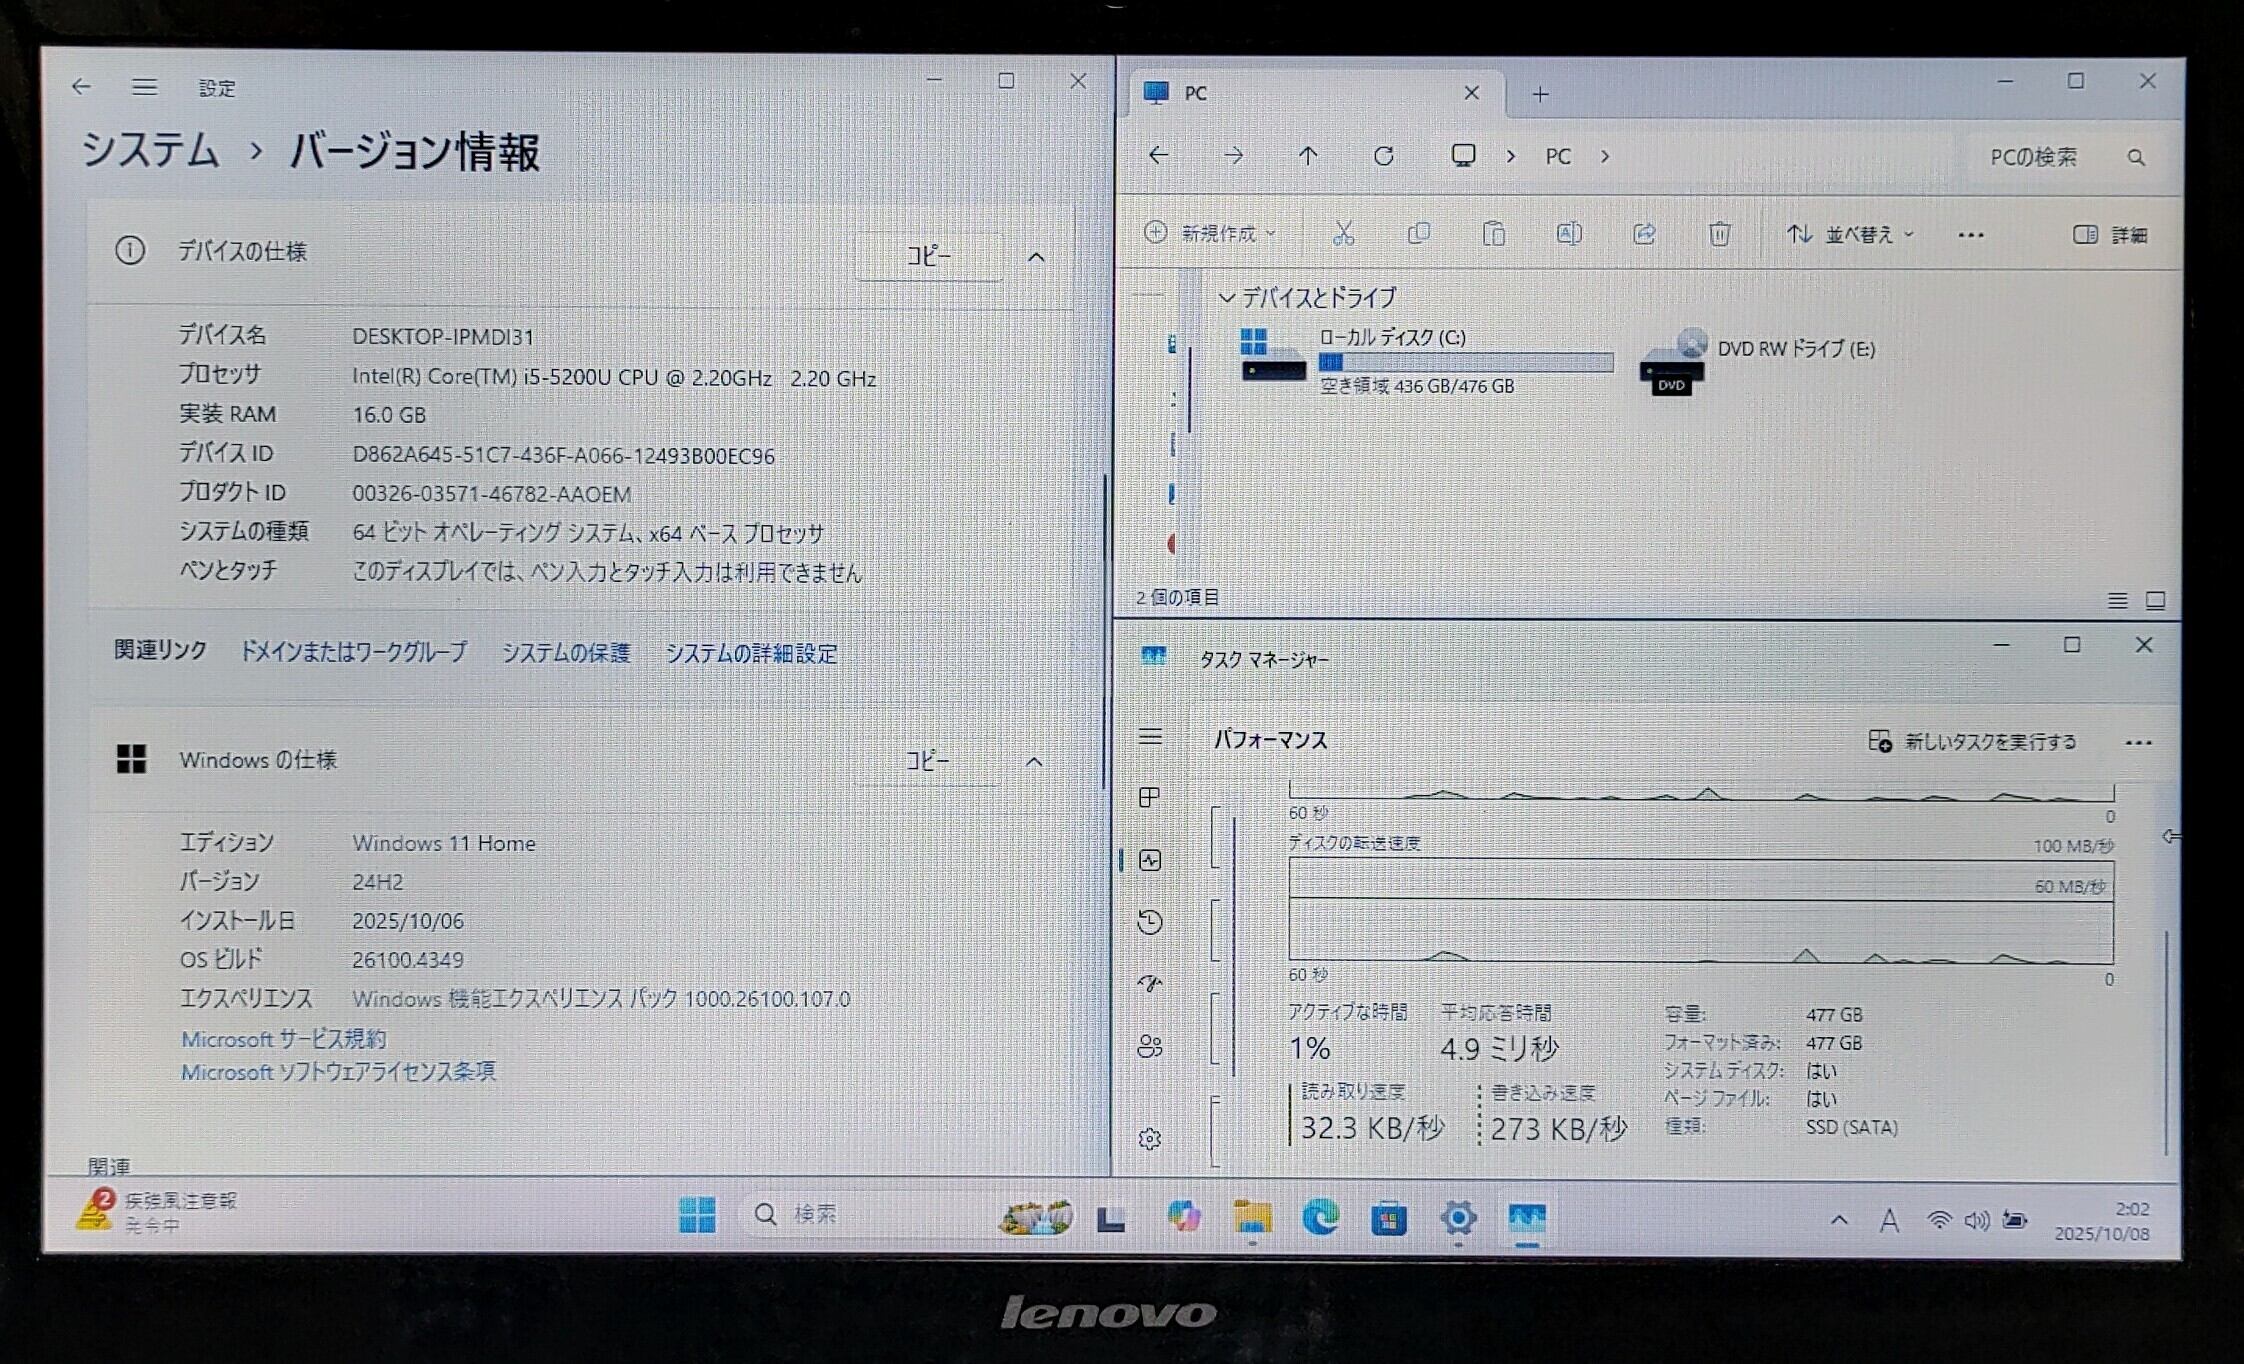The image size is (2244, 1364).
Task: Open Task Manager settings gear icon
Action: [1150, 1139]
